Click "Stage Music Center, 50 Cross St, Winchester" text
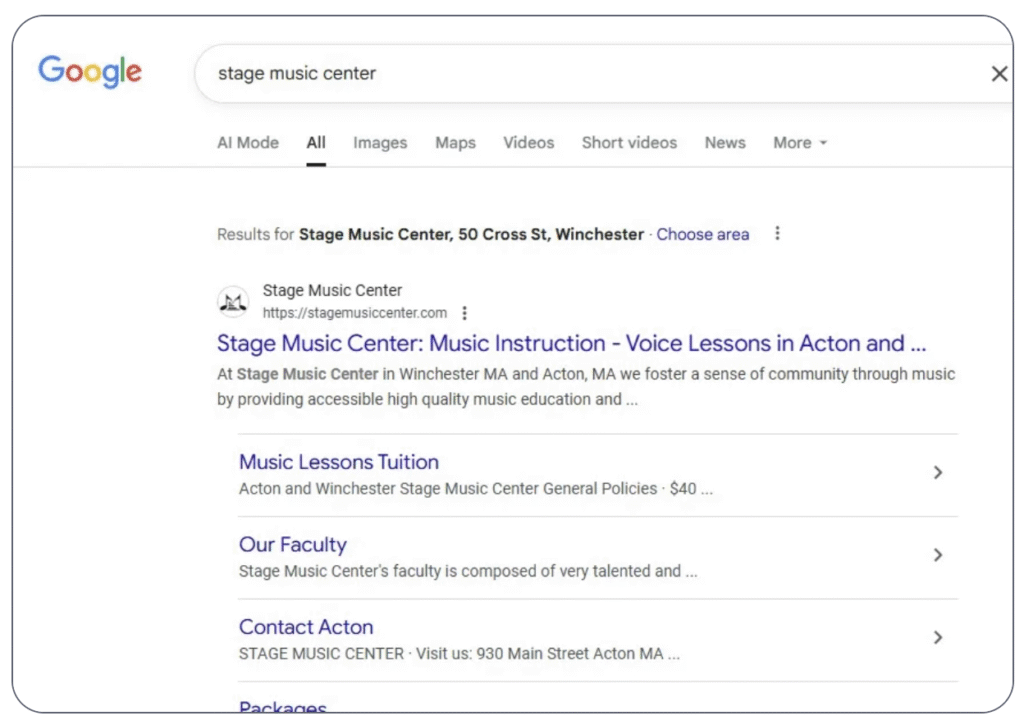This screenshot has height=725, width=1024. pyautogui.click(x=471, y=234)
